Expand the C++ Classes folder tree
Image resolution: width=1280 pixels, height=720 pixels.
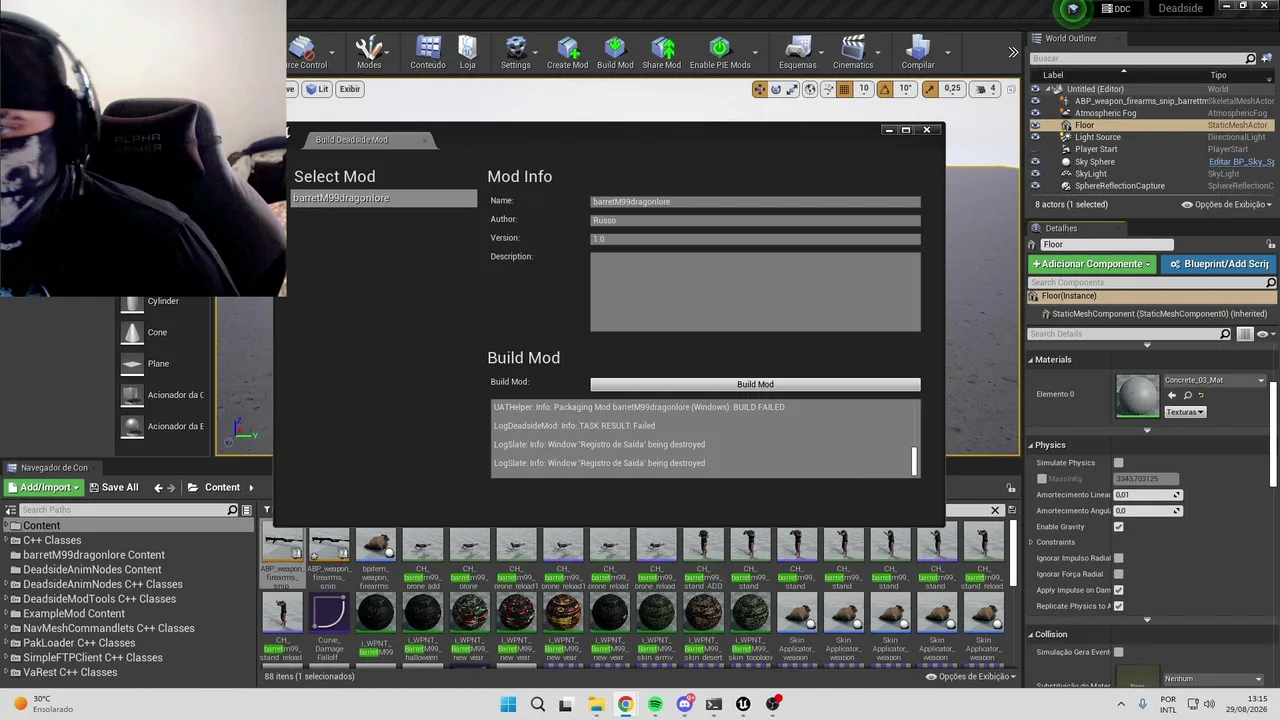pyautogui.click(x=6, y=540)
